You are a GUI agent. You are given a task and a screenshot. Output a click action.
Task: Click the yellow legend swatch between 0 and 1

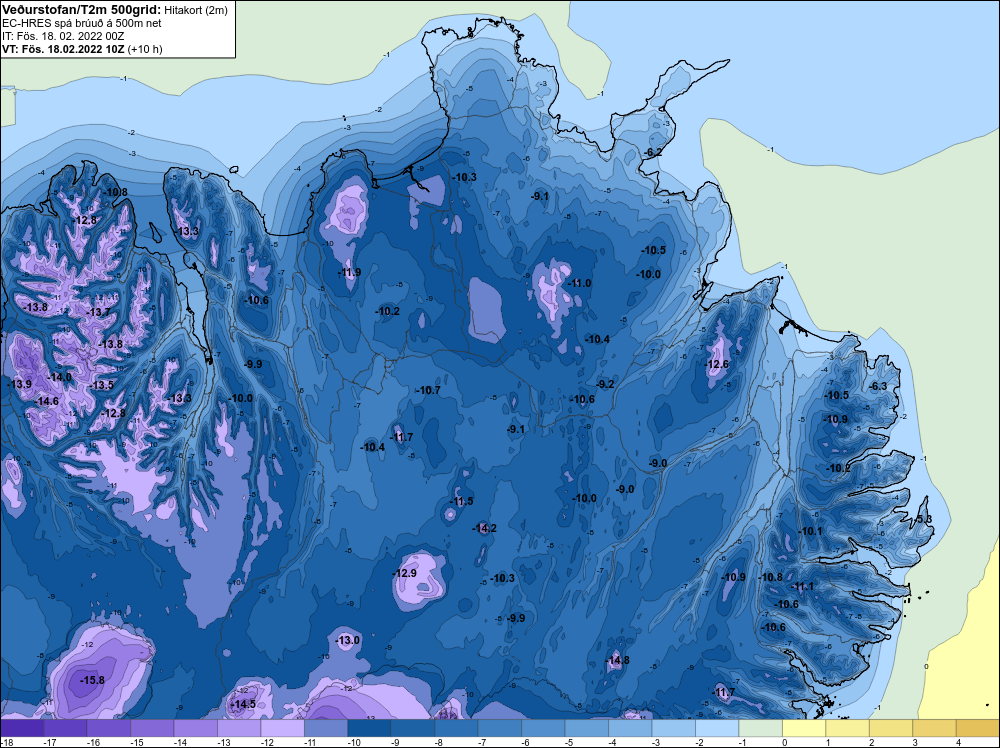point(804,728)
